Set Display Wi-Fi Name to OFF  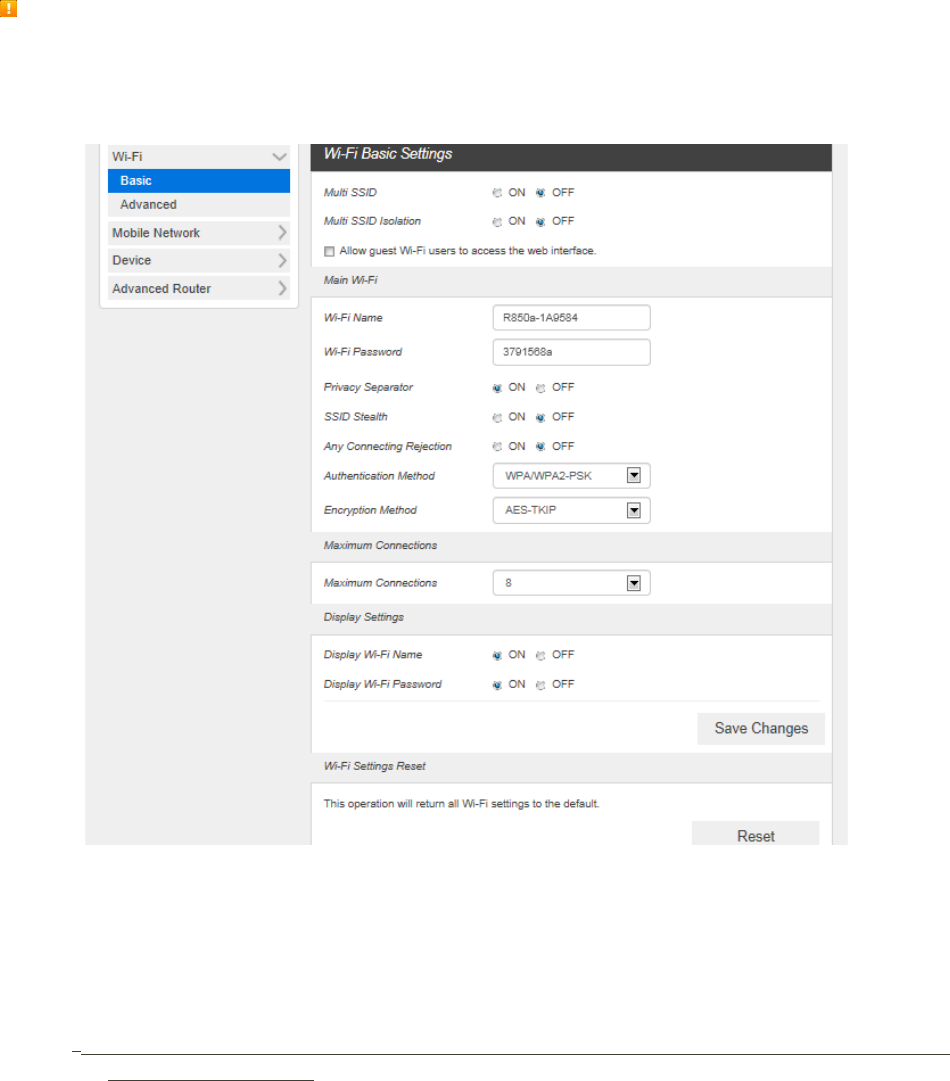(540, 656)
